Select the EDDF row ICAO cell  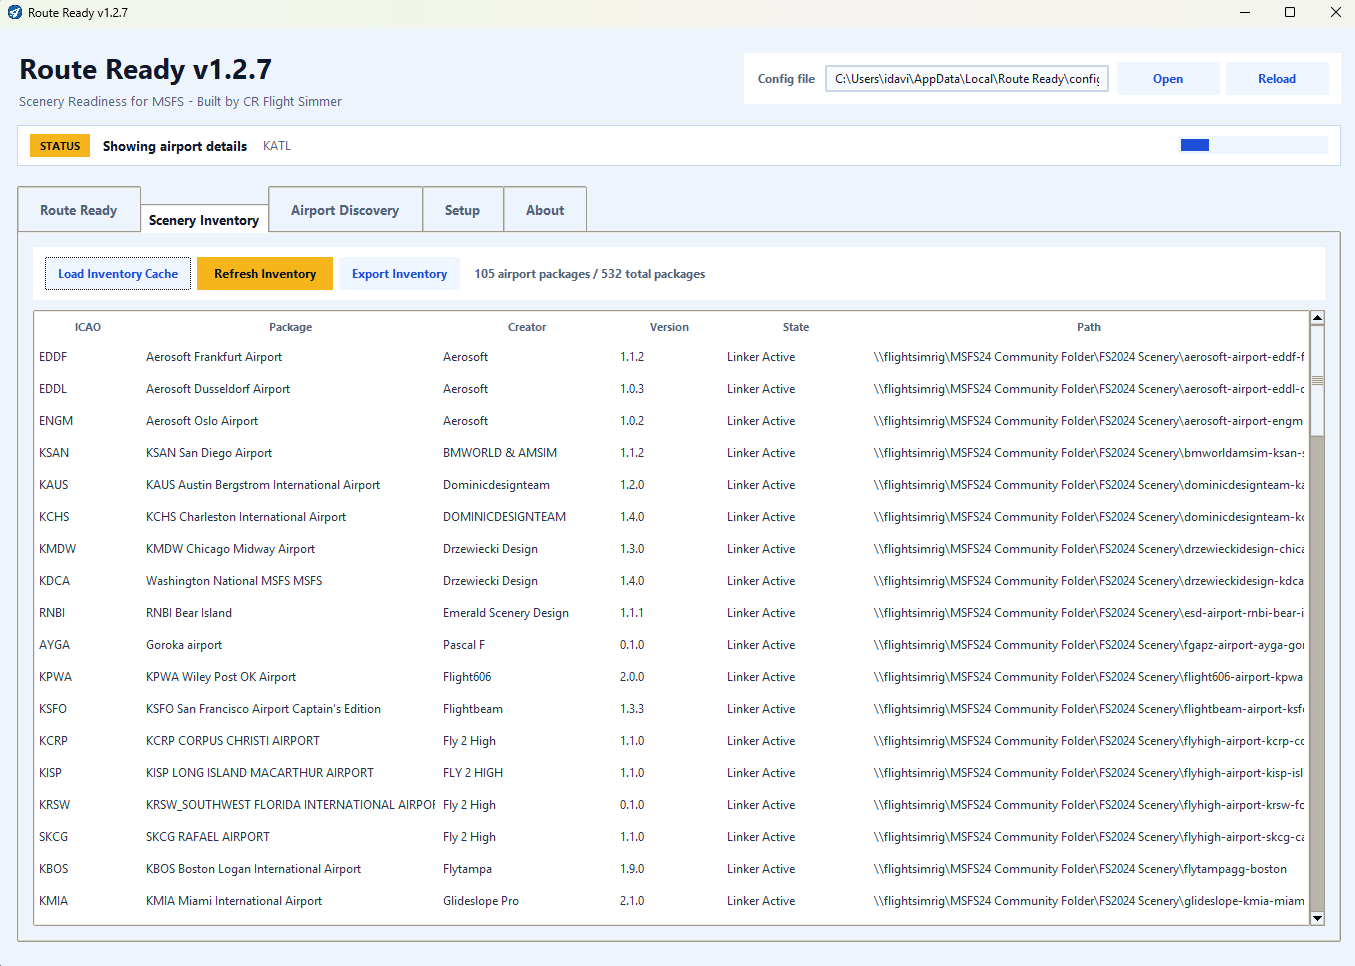53,357
